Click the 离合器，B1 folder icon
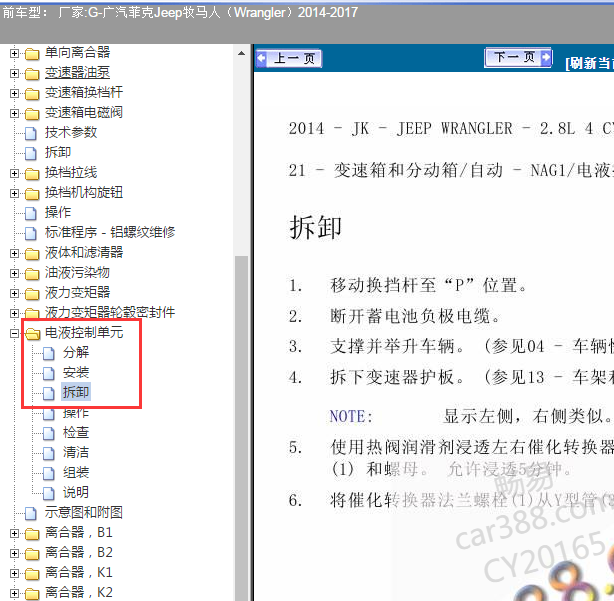The height and width of the screenshot is (601, 614). pyautogui.click(x=32, y=534)
